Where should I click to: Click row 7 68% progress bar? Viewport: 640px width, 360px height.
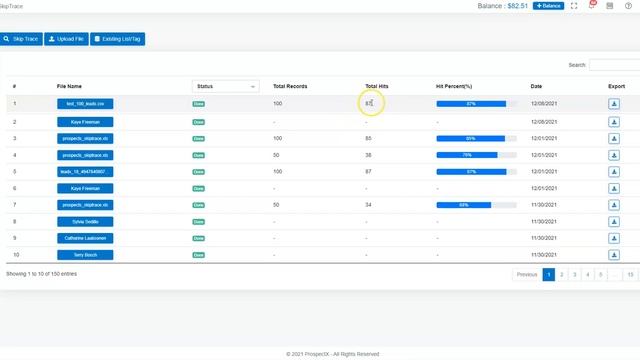(476, 205)
